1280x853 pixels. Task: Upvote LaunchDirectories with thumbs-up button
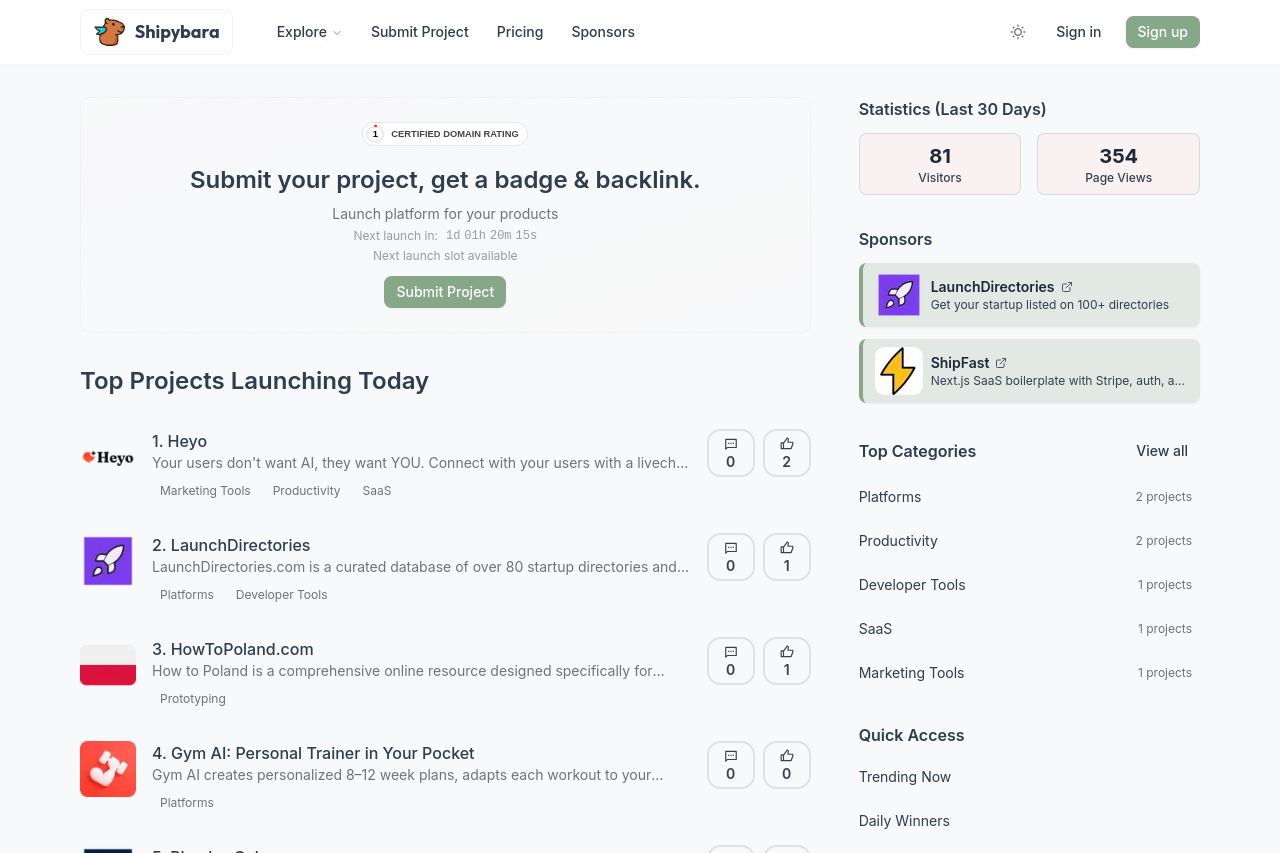coord(787,557)
